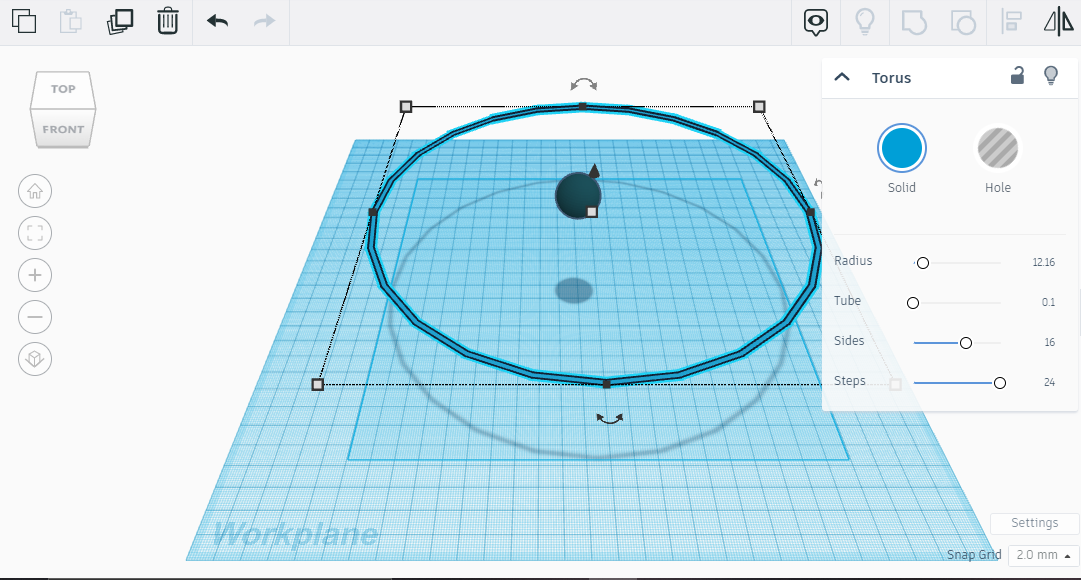Click the Radius value 12.16
The width and height of the screenshot is (1081, 580).
pyautogui.click(x=1044, y=263)
